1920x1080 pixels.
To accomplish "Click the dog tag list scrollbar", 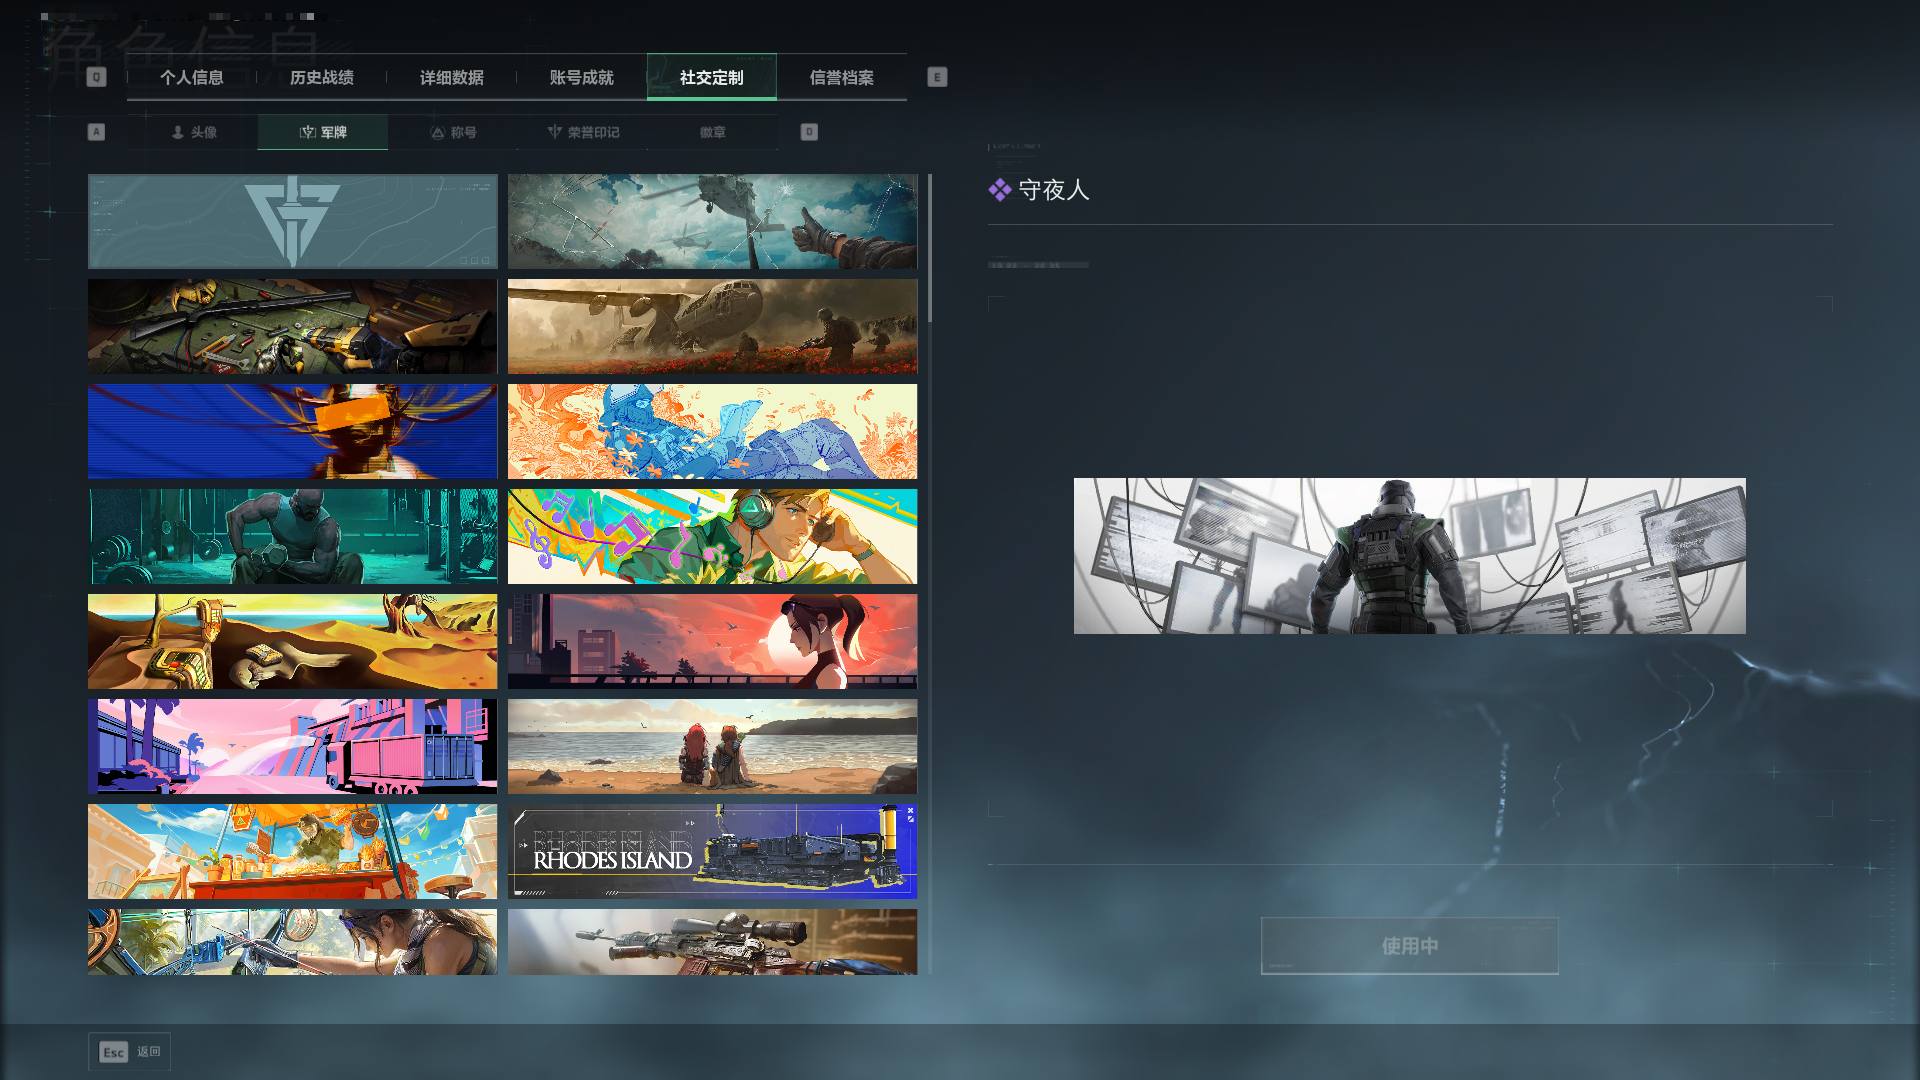I will [930, 248].
